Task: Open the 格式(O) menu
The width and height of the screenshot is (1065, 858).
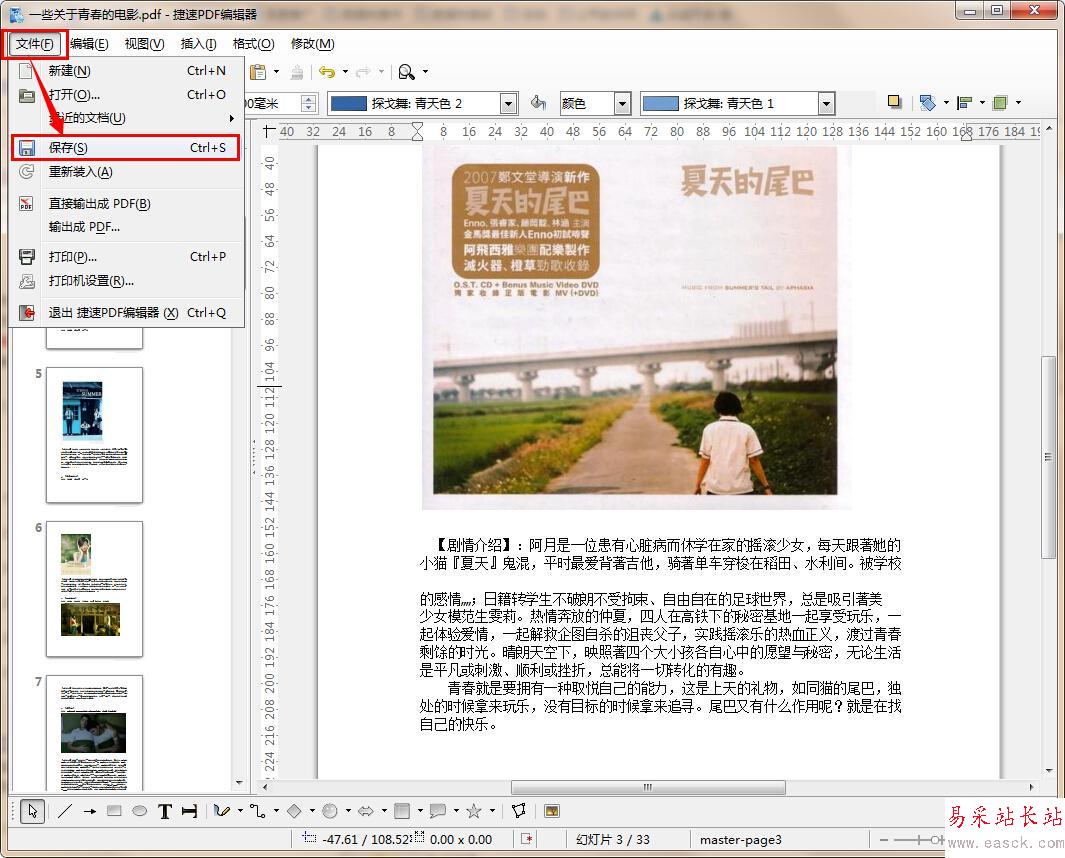Action: (253, 44)
